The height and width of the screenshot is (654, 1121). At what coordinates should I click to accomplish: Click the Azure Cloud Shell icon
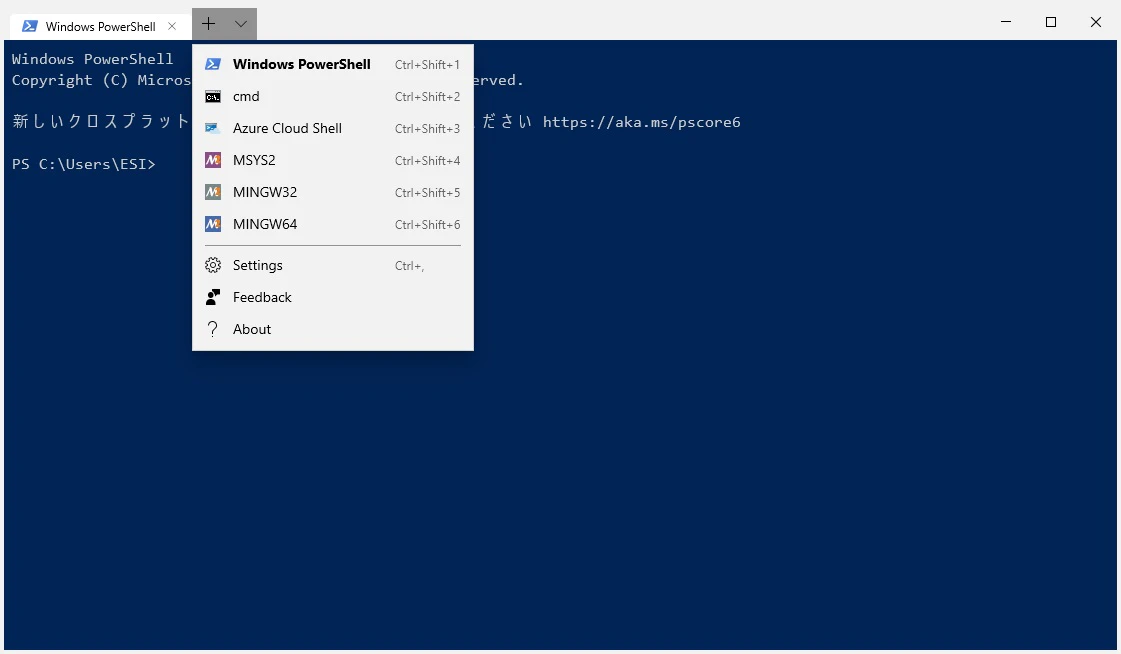pos(212,128)
